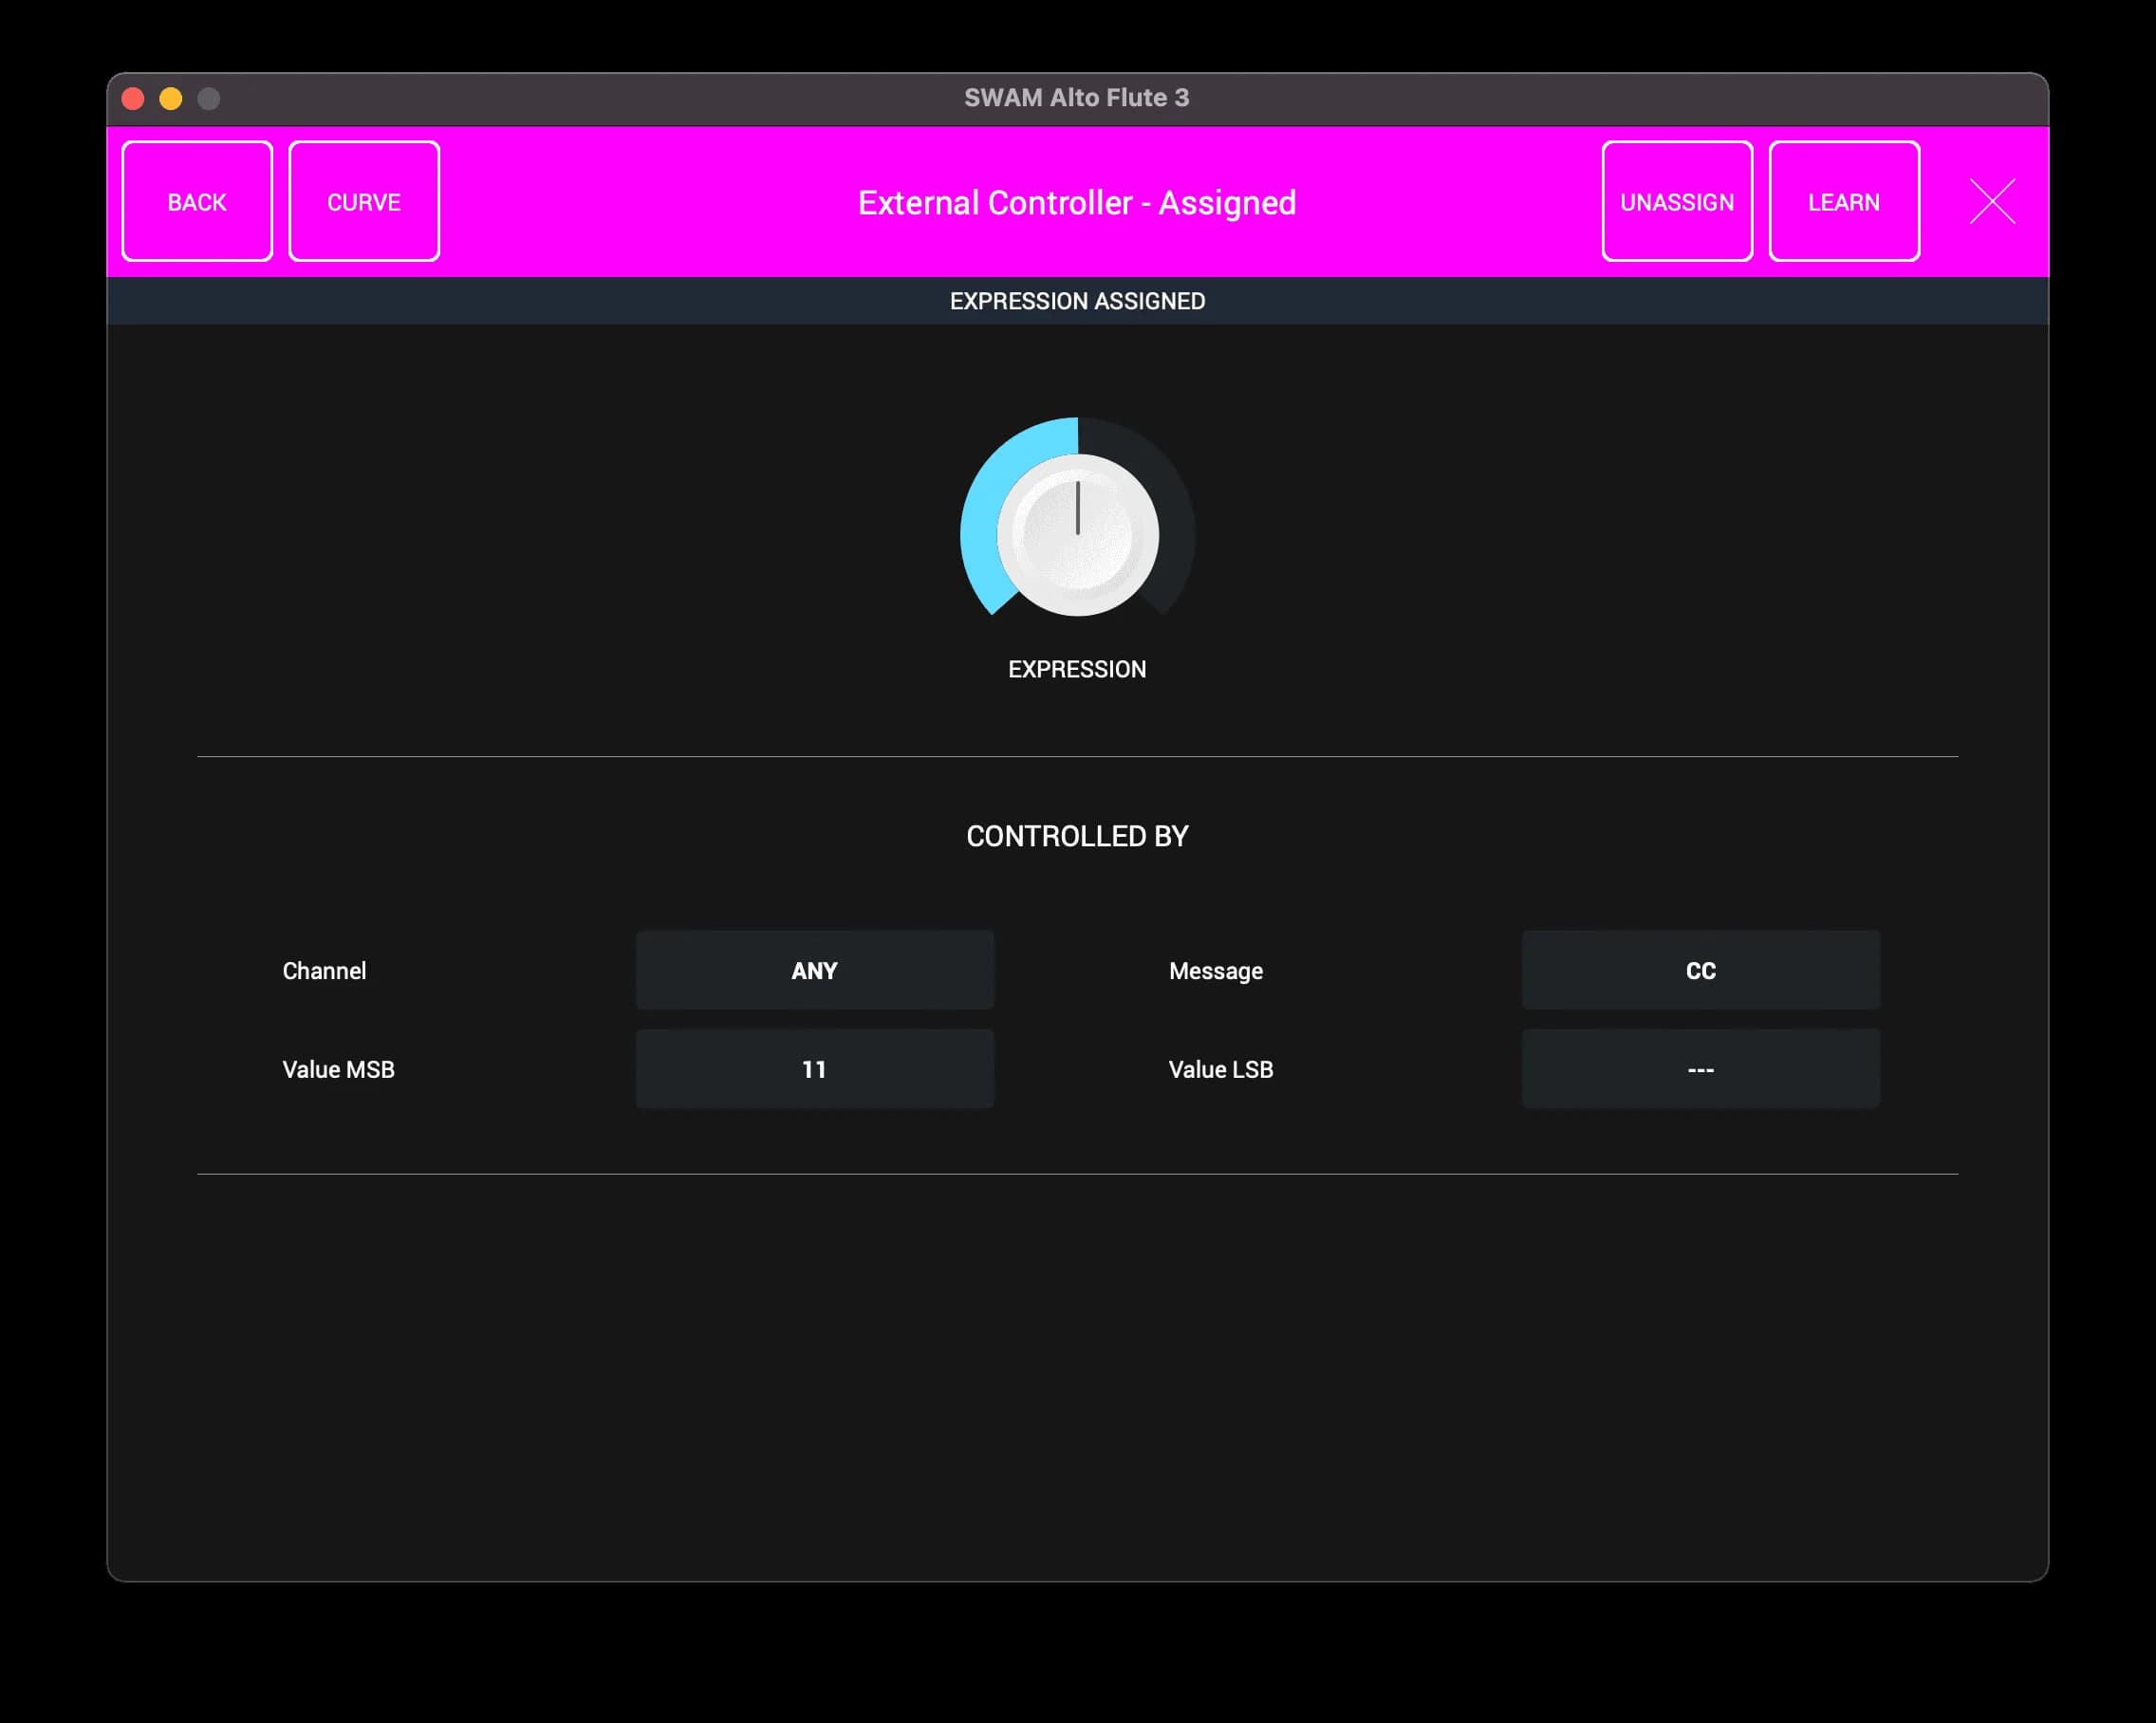Image resolution: width=2156 pixels, height=1723 pixels.
Task: Open the CURVE editor
Action: click(364, 202)
